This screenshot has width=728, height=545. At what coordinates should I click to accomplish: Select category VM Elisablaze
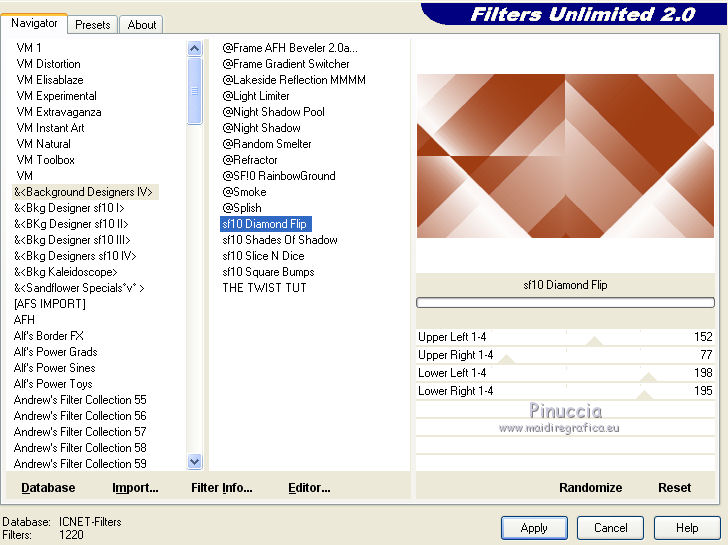tap(50, 80)
